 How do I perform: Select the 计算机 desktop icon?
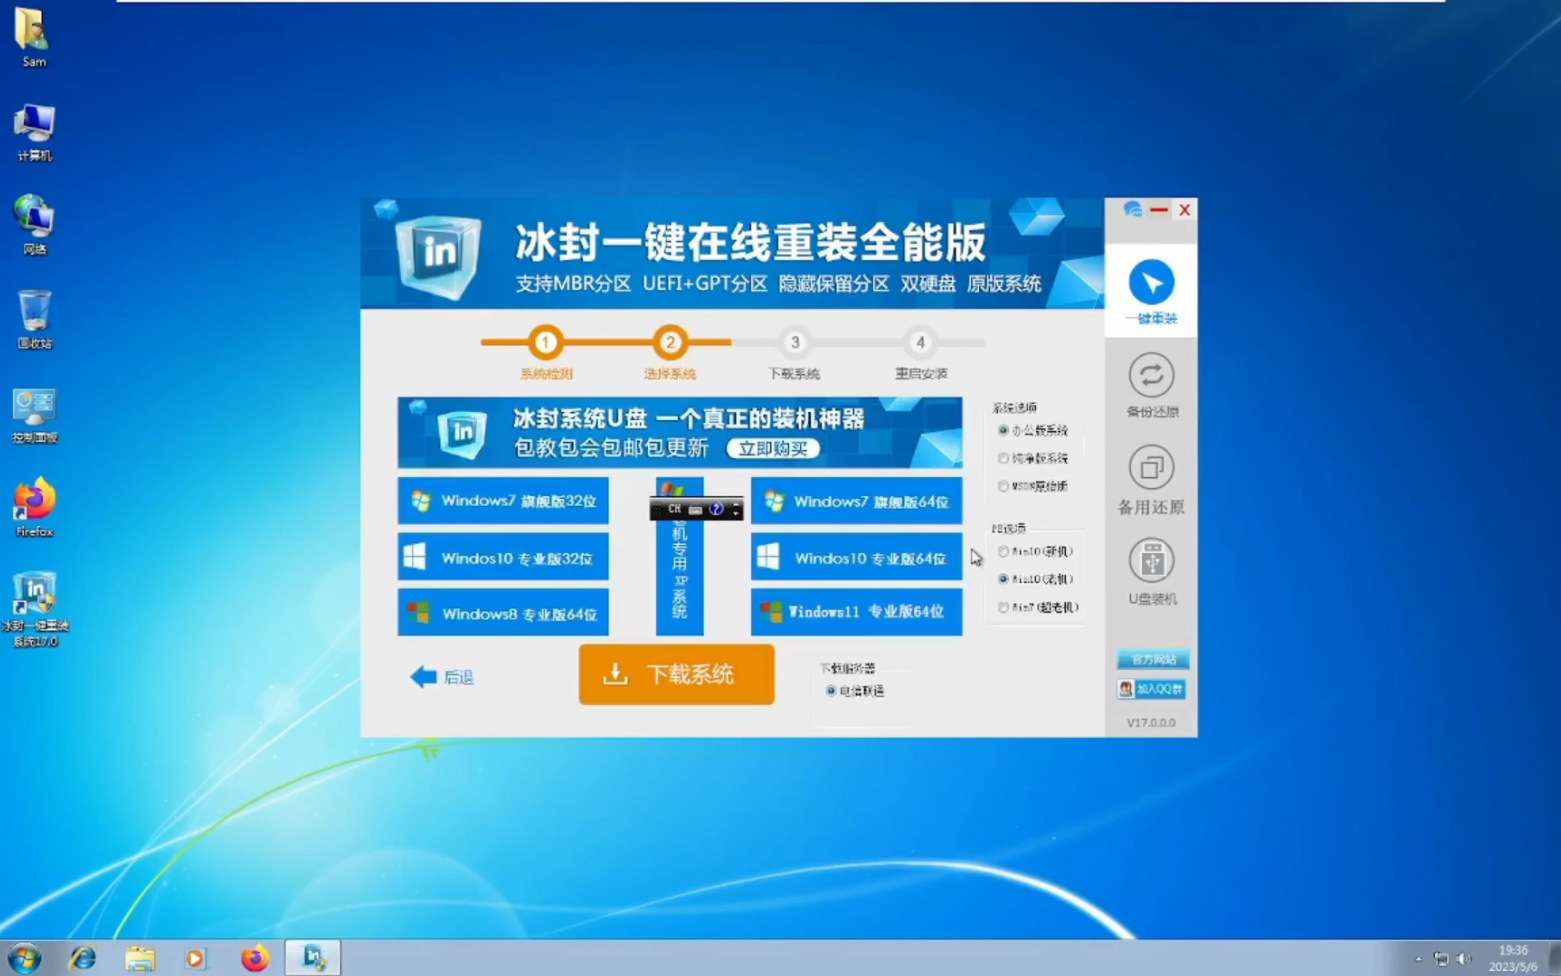tap(34, 133)
